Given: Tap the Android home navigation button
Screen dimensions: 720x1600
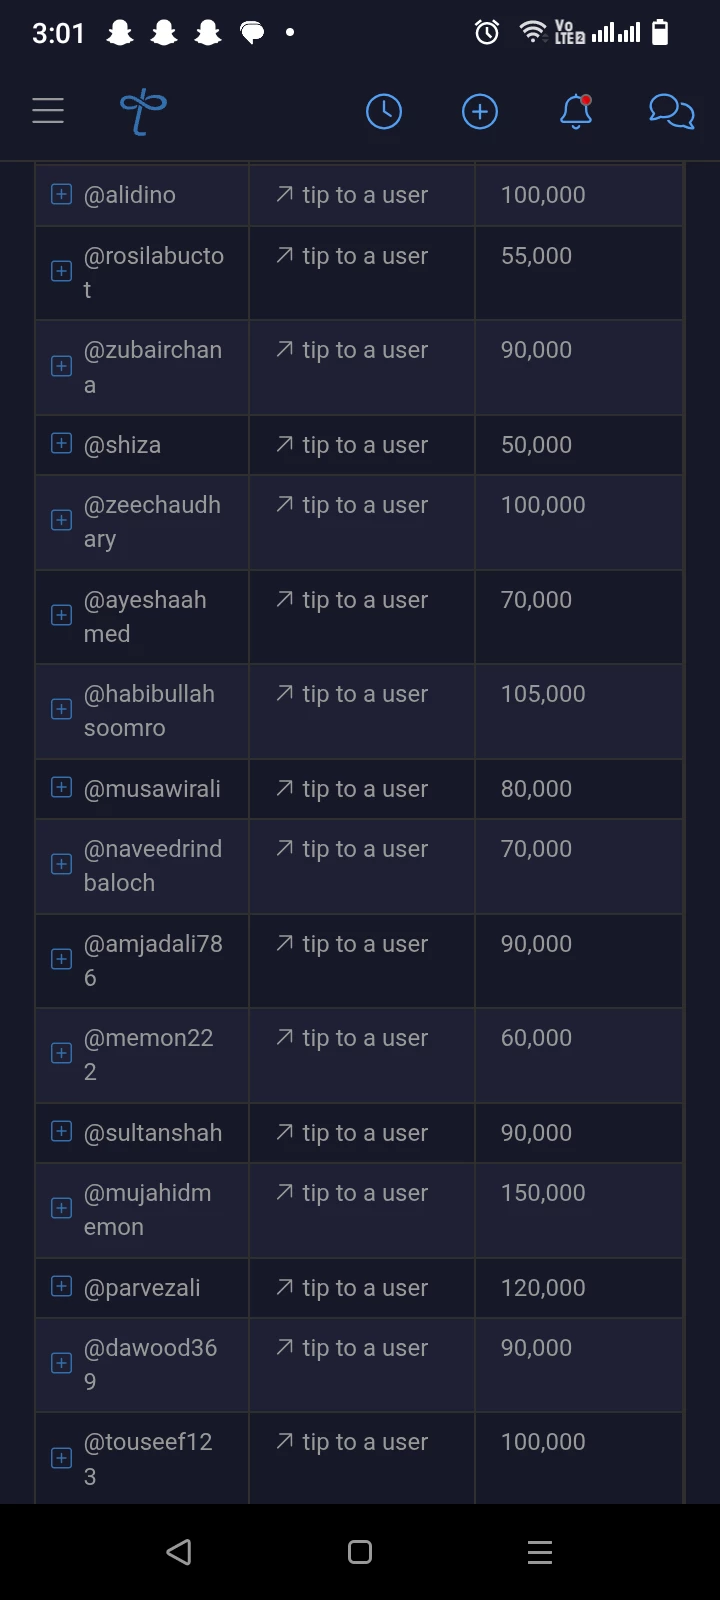Looking at the screenshot, I should (x=360, y=1552).
